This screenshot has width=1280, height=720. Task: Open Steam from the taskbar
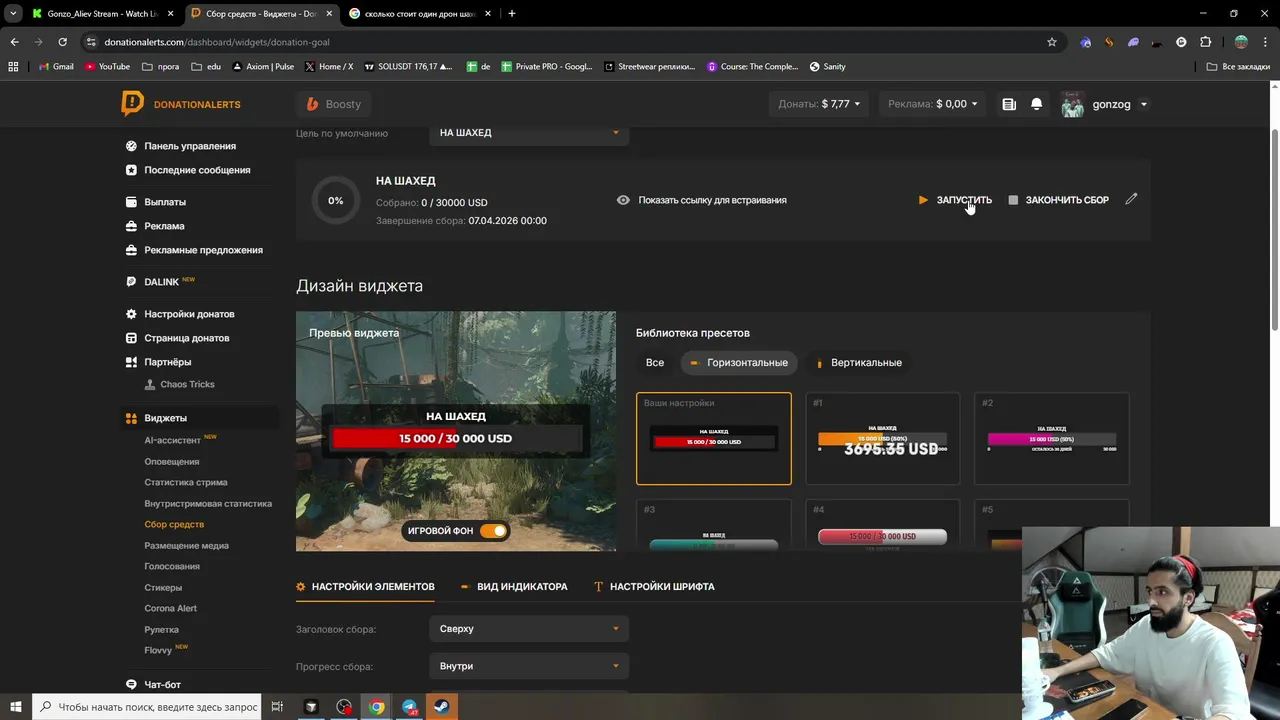click(x=442, y=707)
